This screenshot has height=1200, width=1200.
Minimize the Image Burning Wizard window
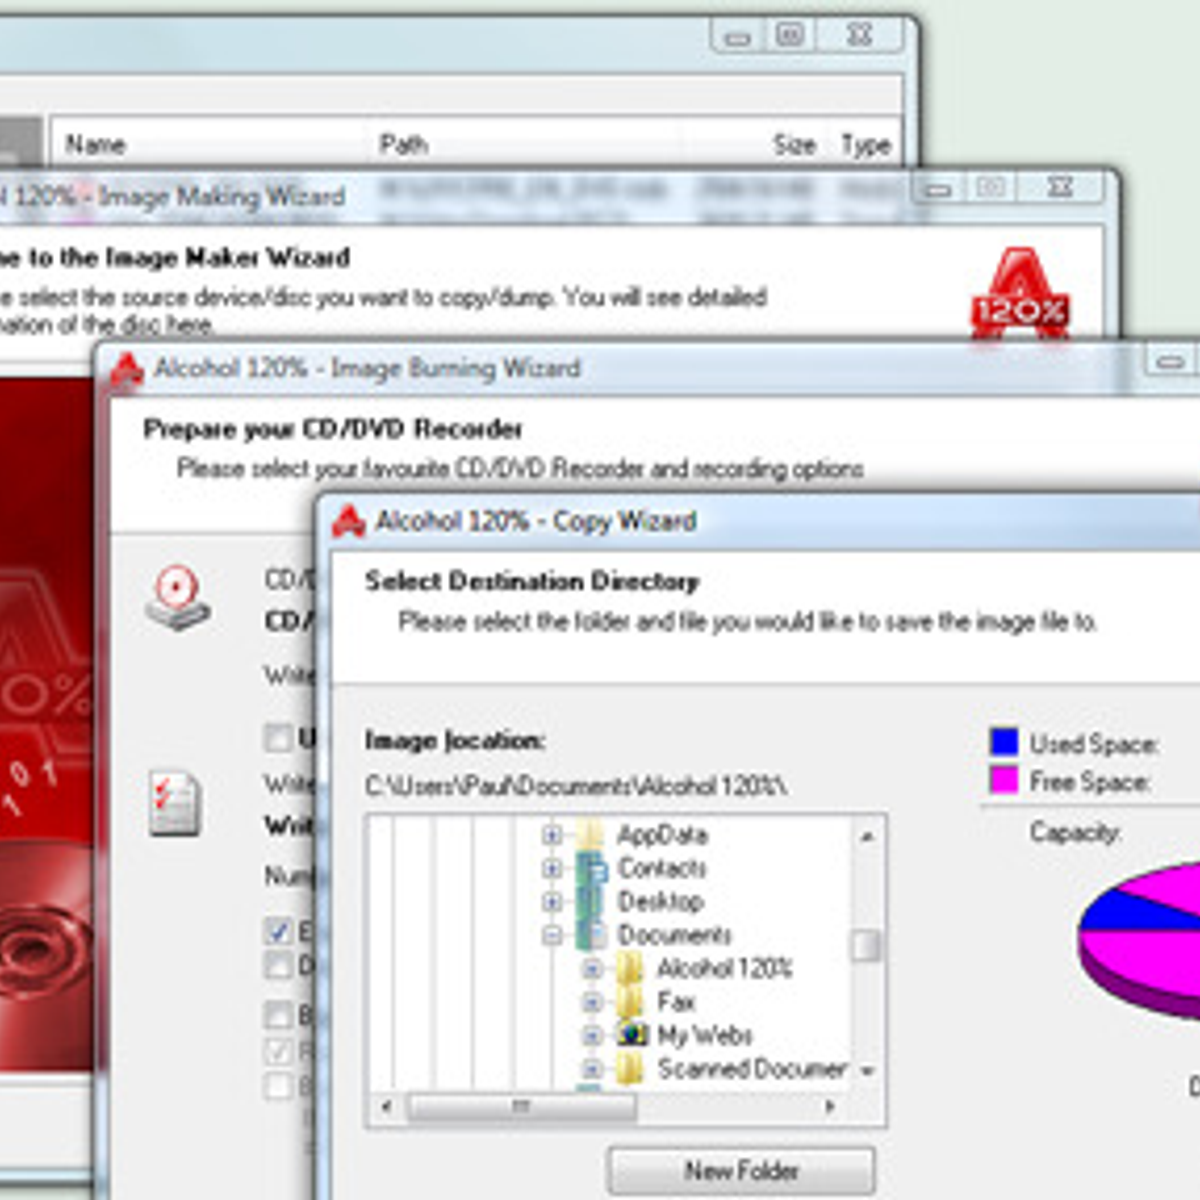click(1171, 360)
